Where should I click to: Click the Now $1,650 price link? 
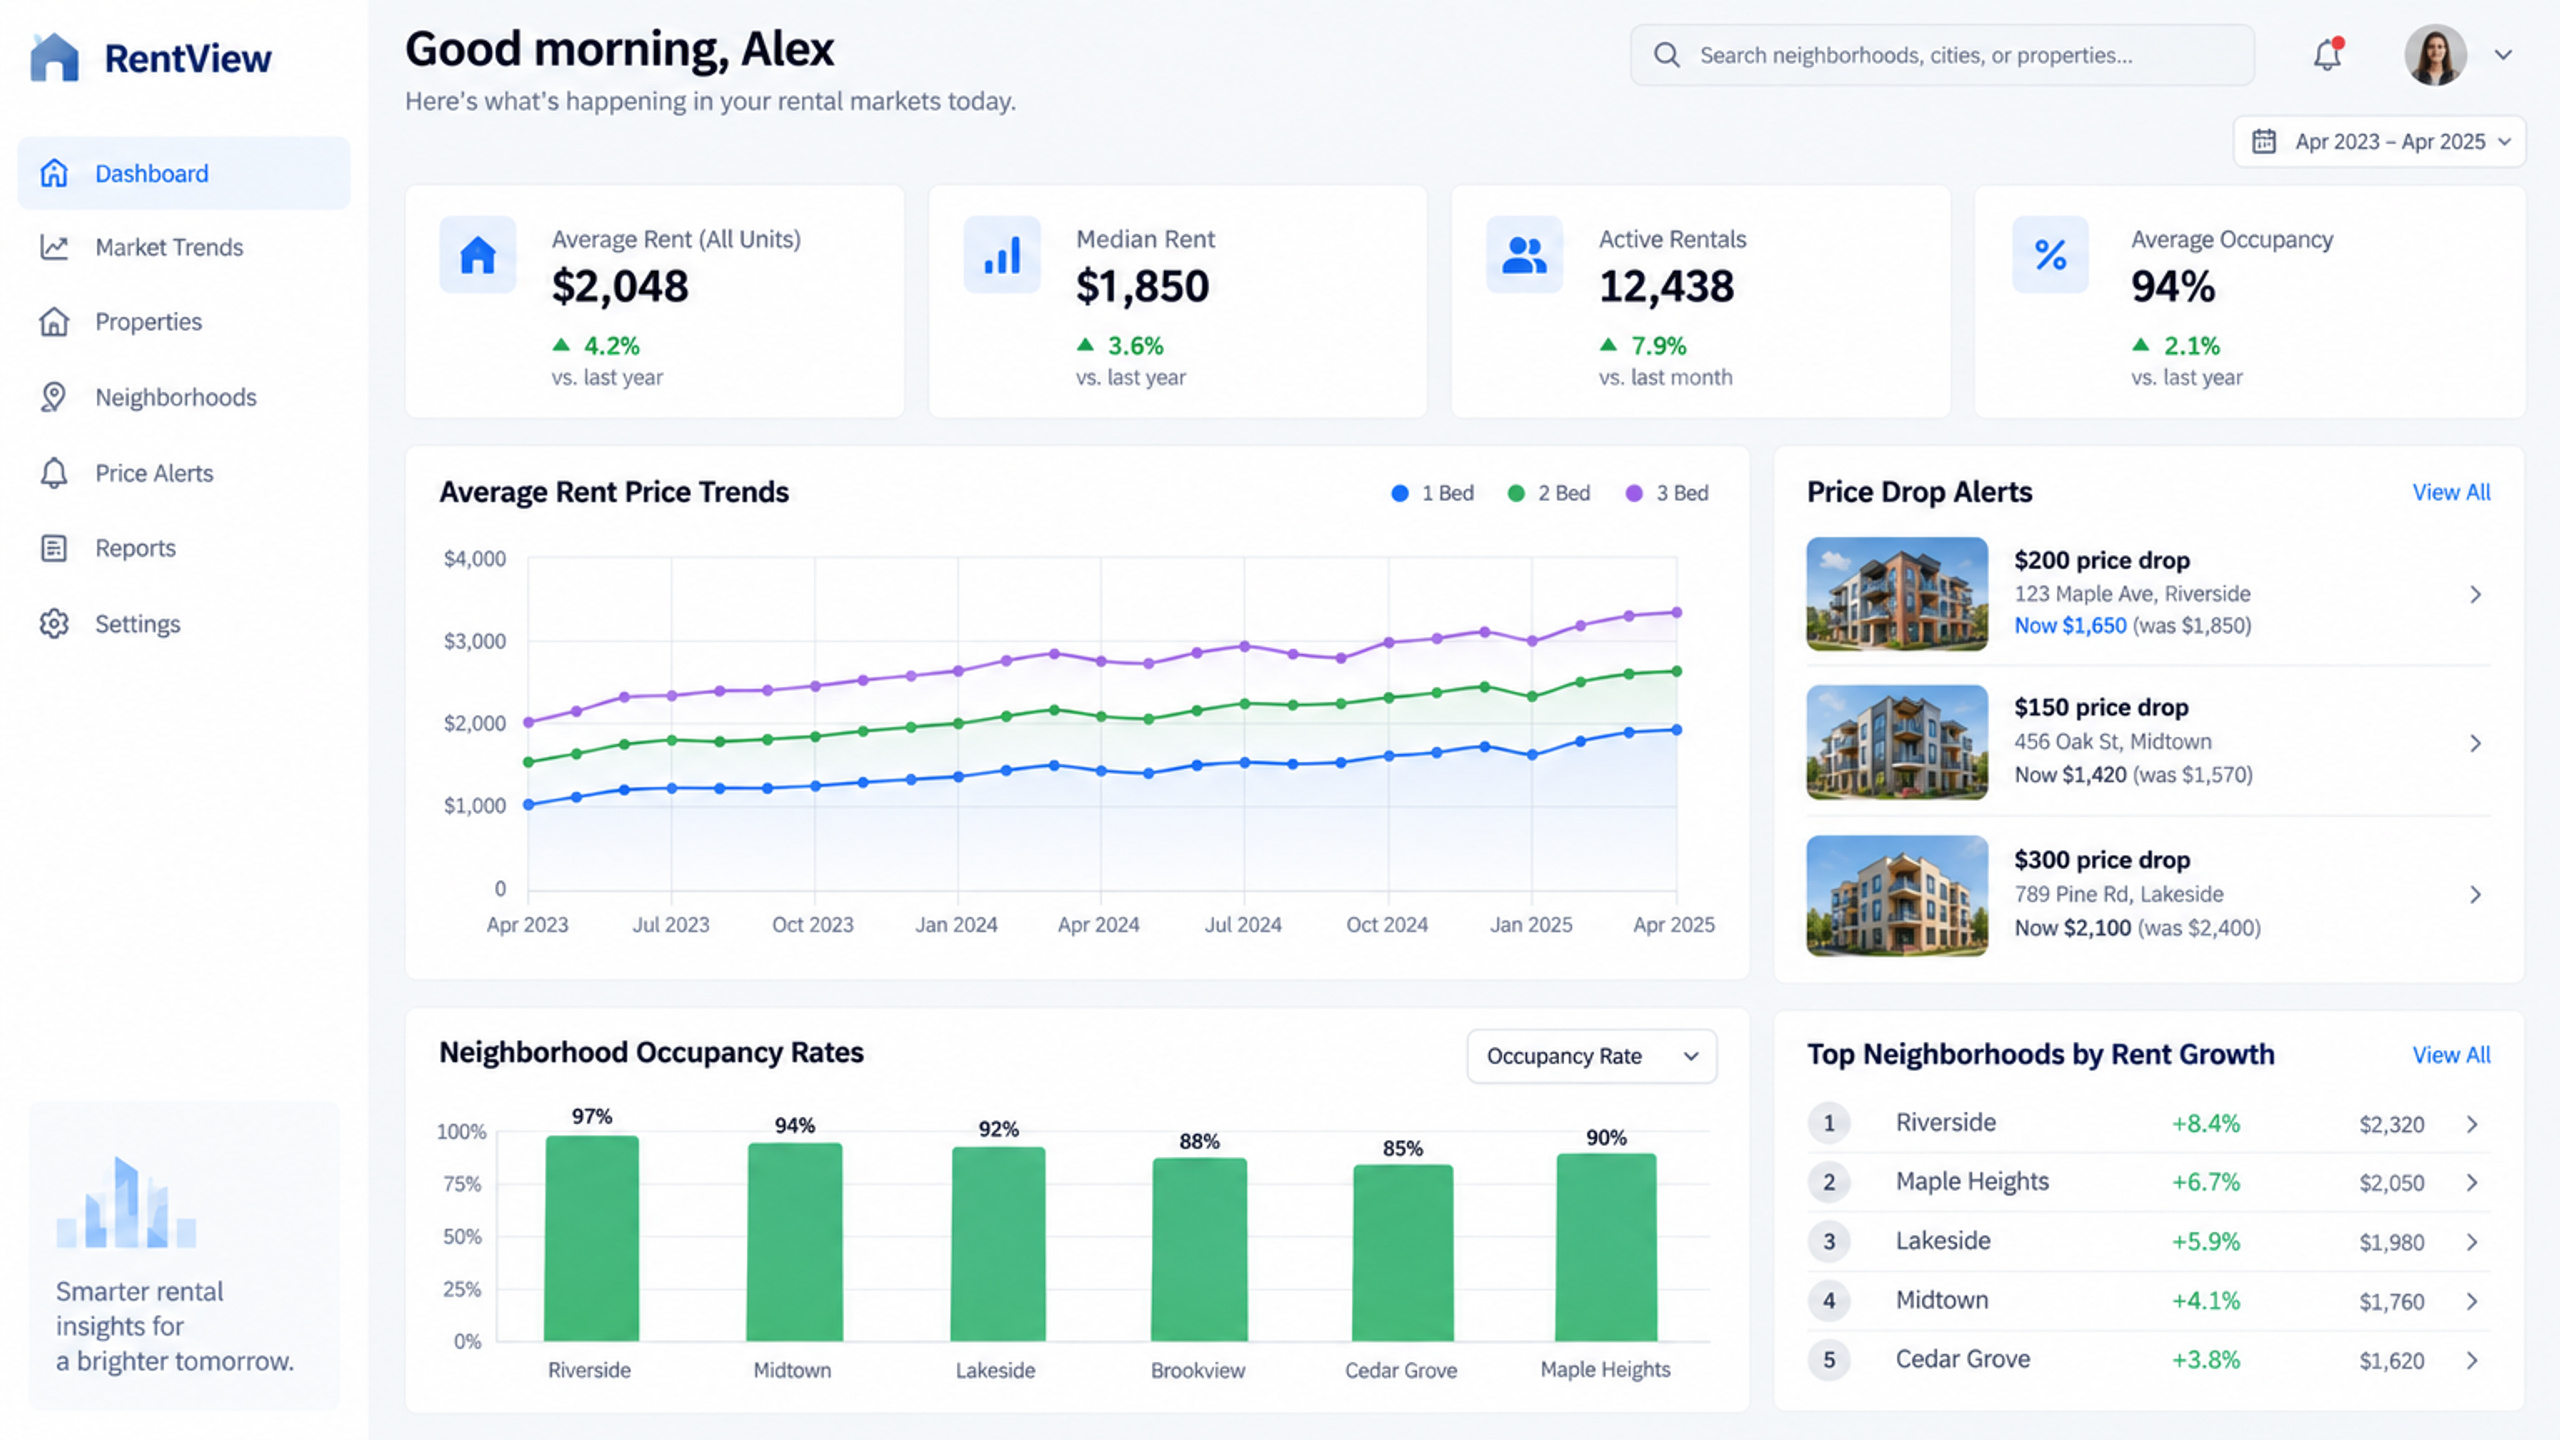point(2070,626)
